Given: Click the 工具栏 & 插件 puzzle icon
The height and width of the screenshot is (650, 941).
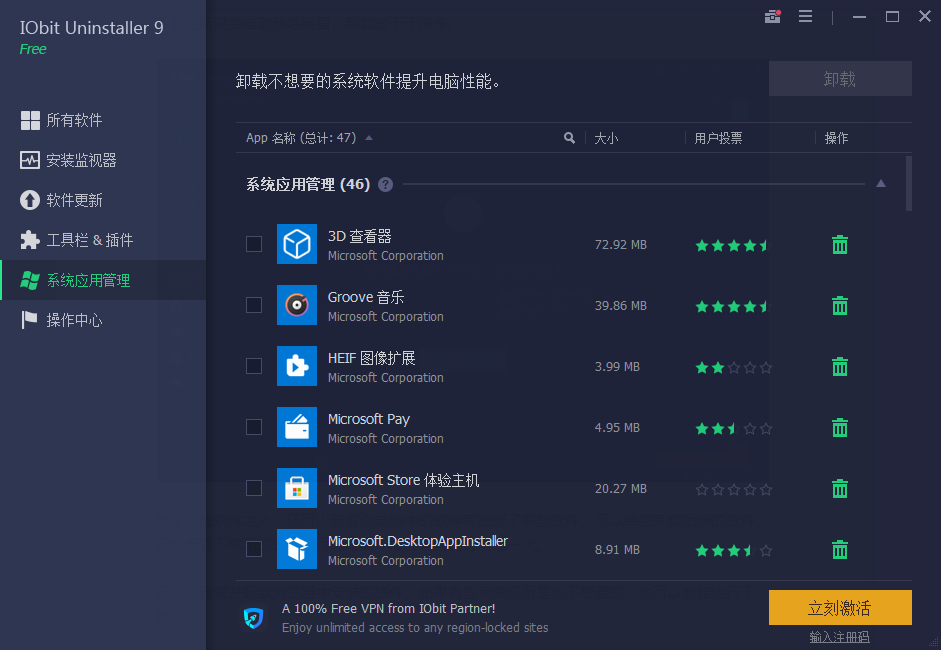Looking at the screenshot, I should (30, 240).
